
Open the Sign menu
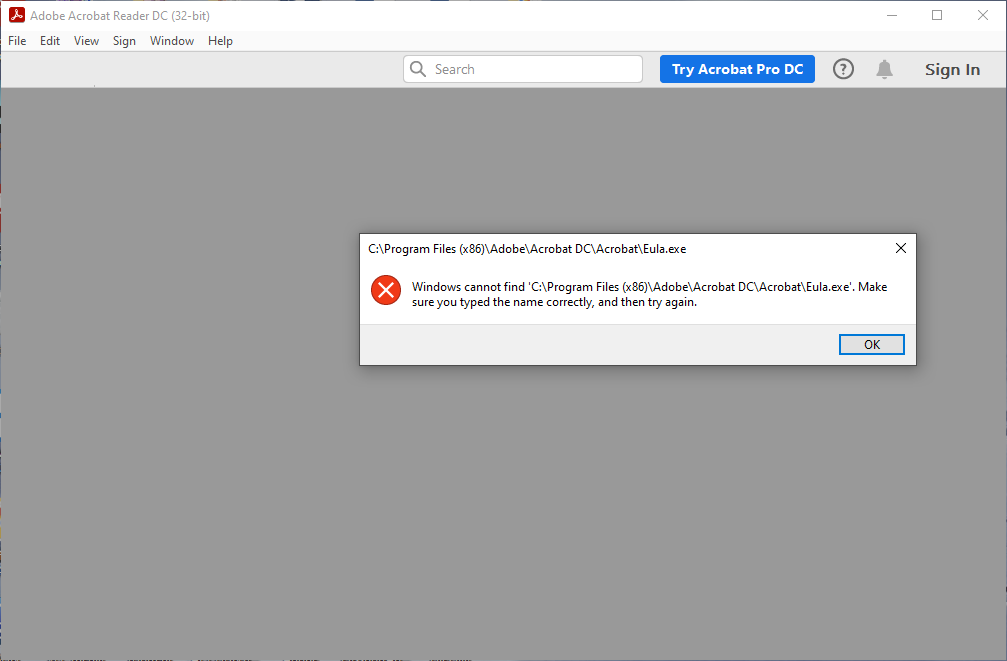coord(124,41)
